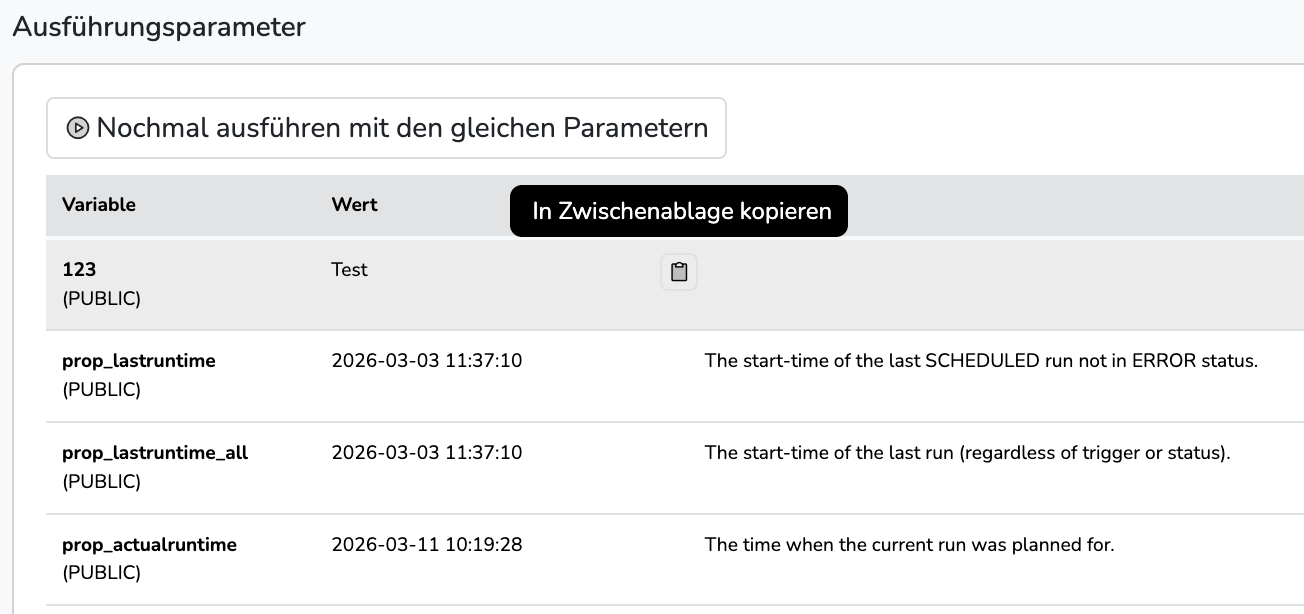The width and height of the screenshot is (1304, 614).
Task: Select prop_lastruntime_all variable name
Action: click(x=154, y=453)
